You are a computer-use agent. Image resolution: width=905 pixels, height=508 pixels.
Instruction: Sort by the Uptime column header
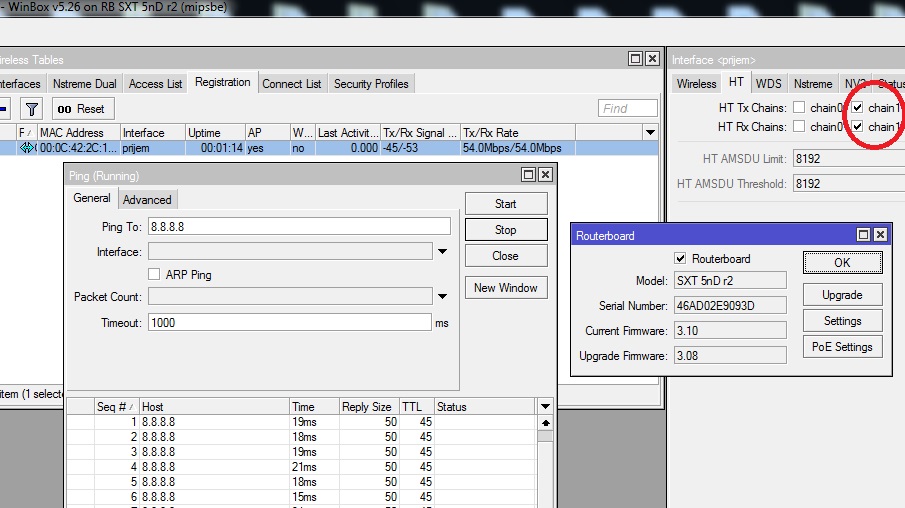215,133
